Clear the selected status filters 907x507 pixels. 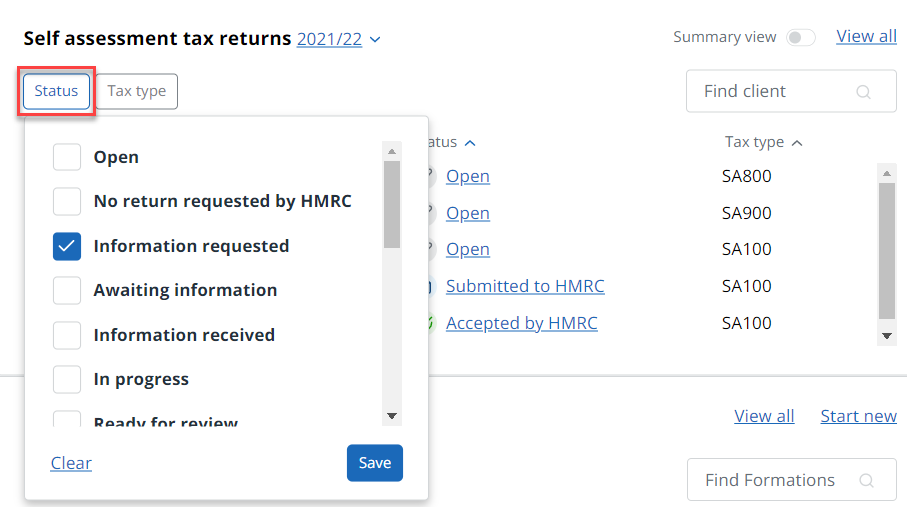pyautogui.click(x=71, y=463)
